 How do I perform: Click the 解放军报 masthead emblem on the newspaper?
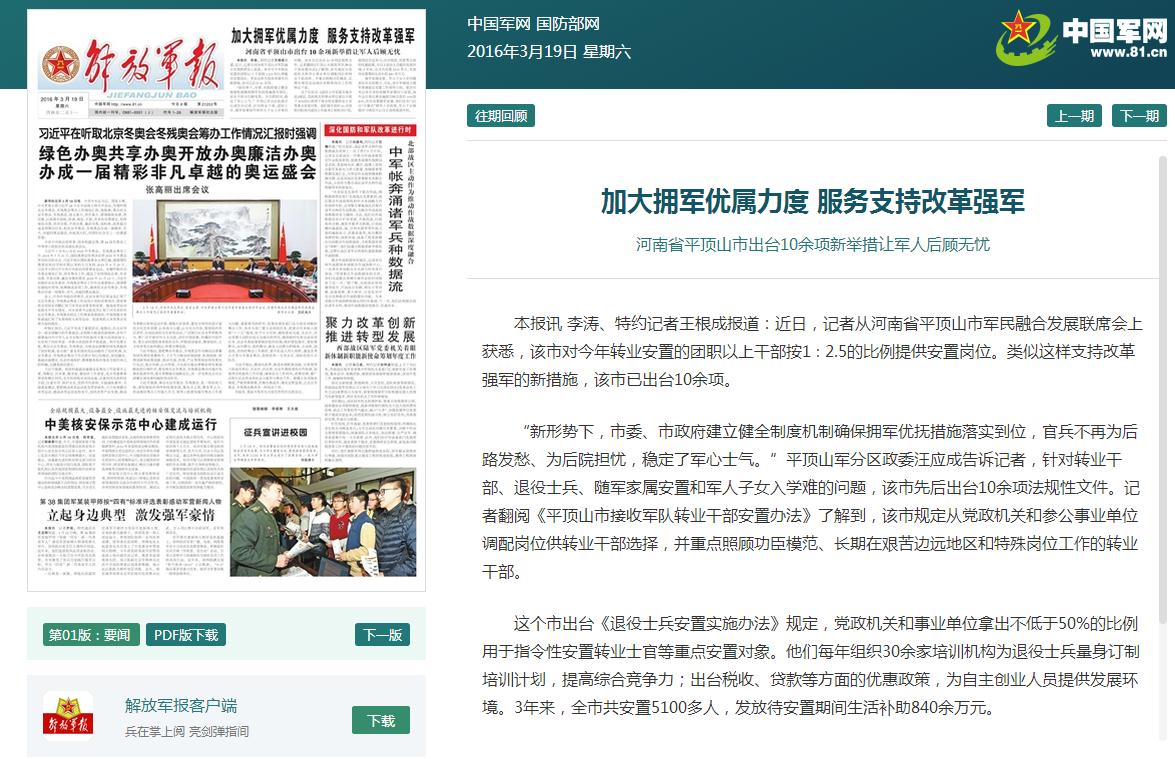pos(59,66)
